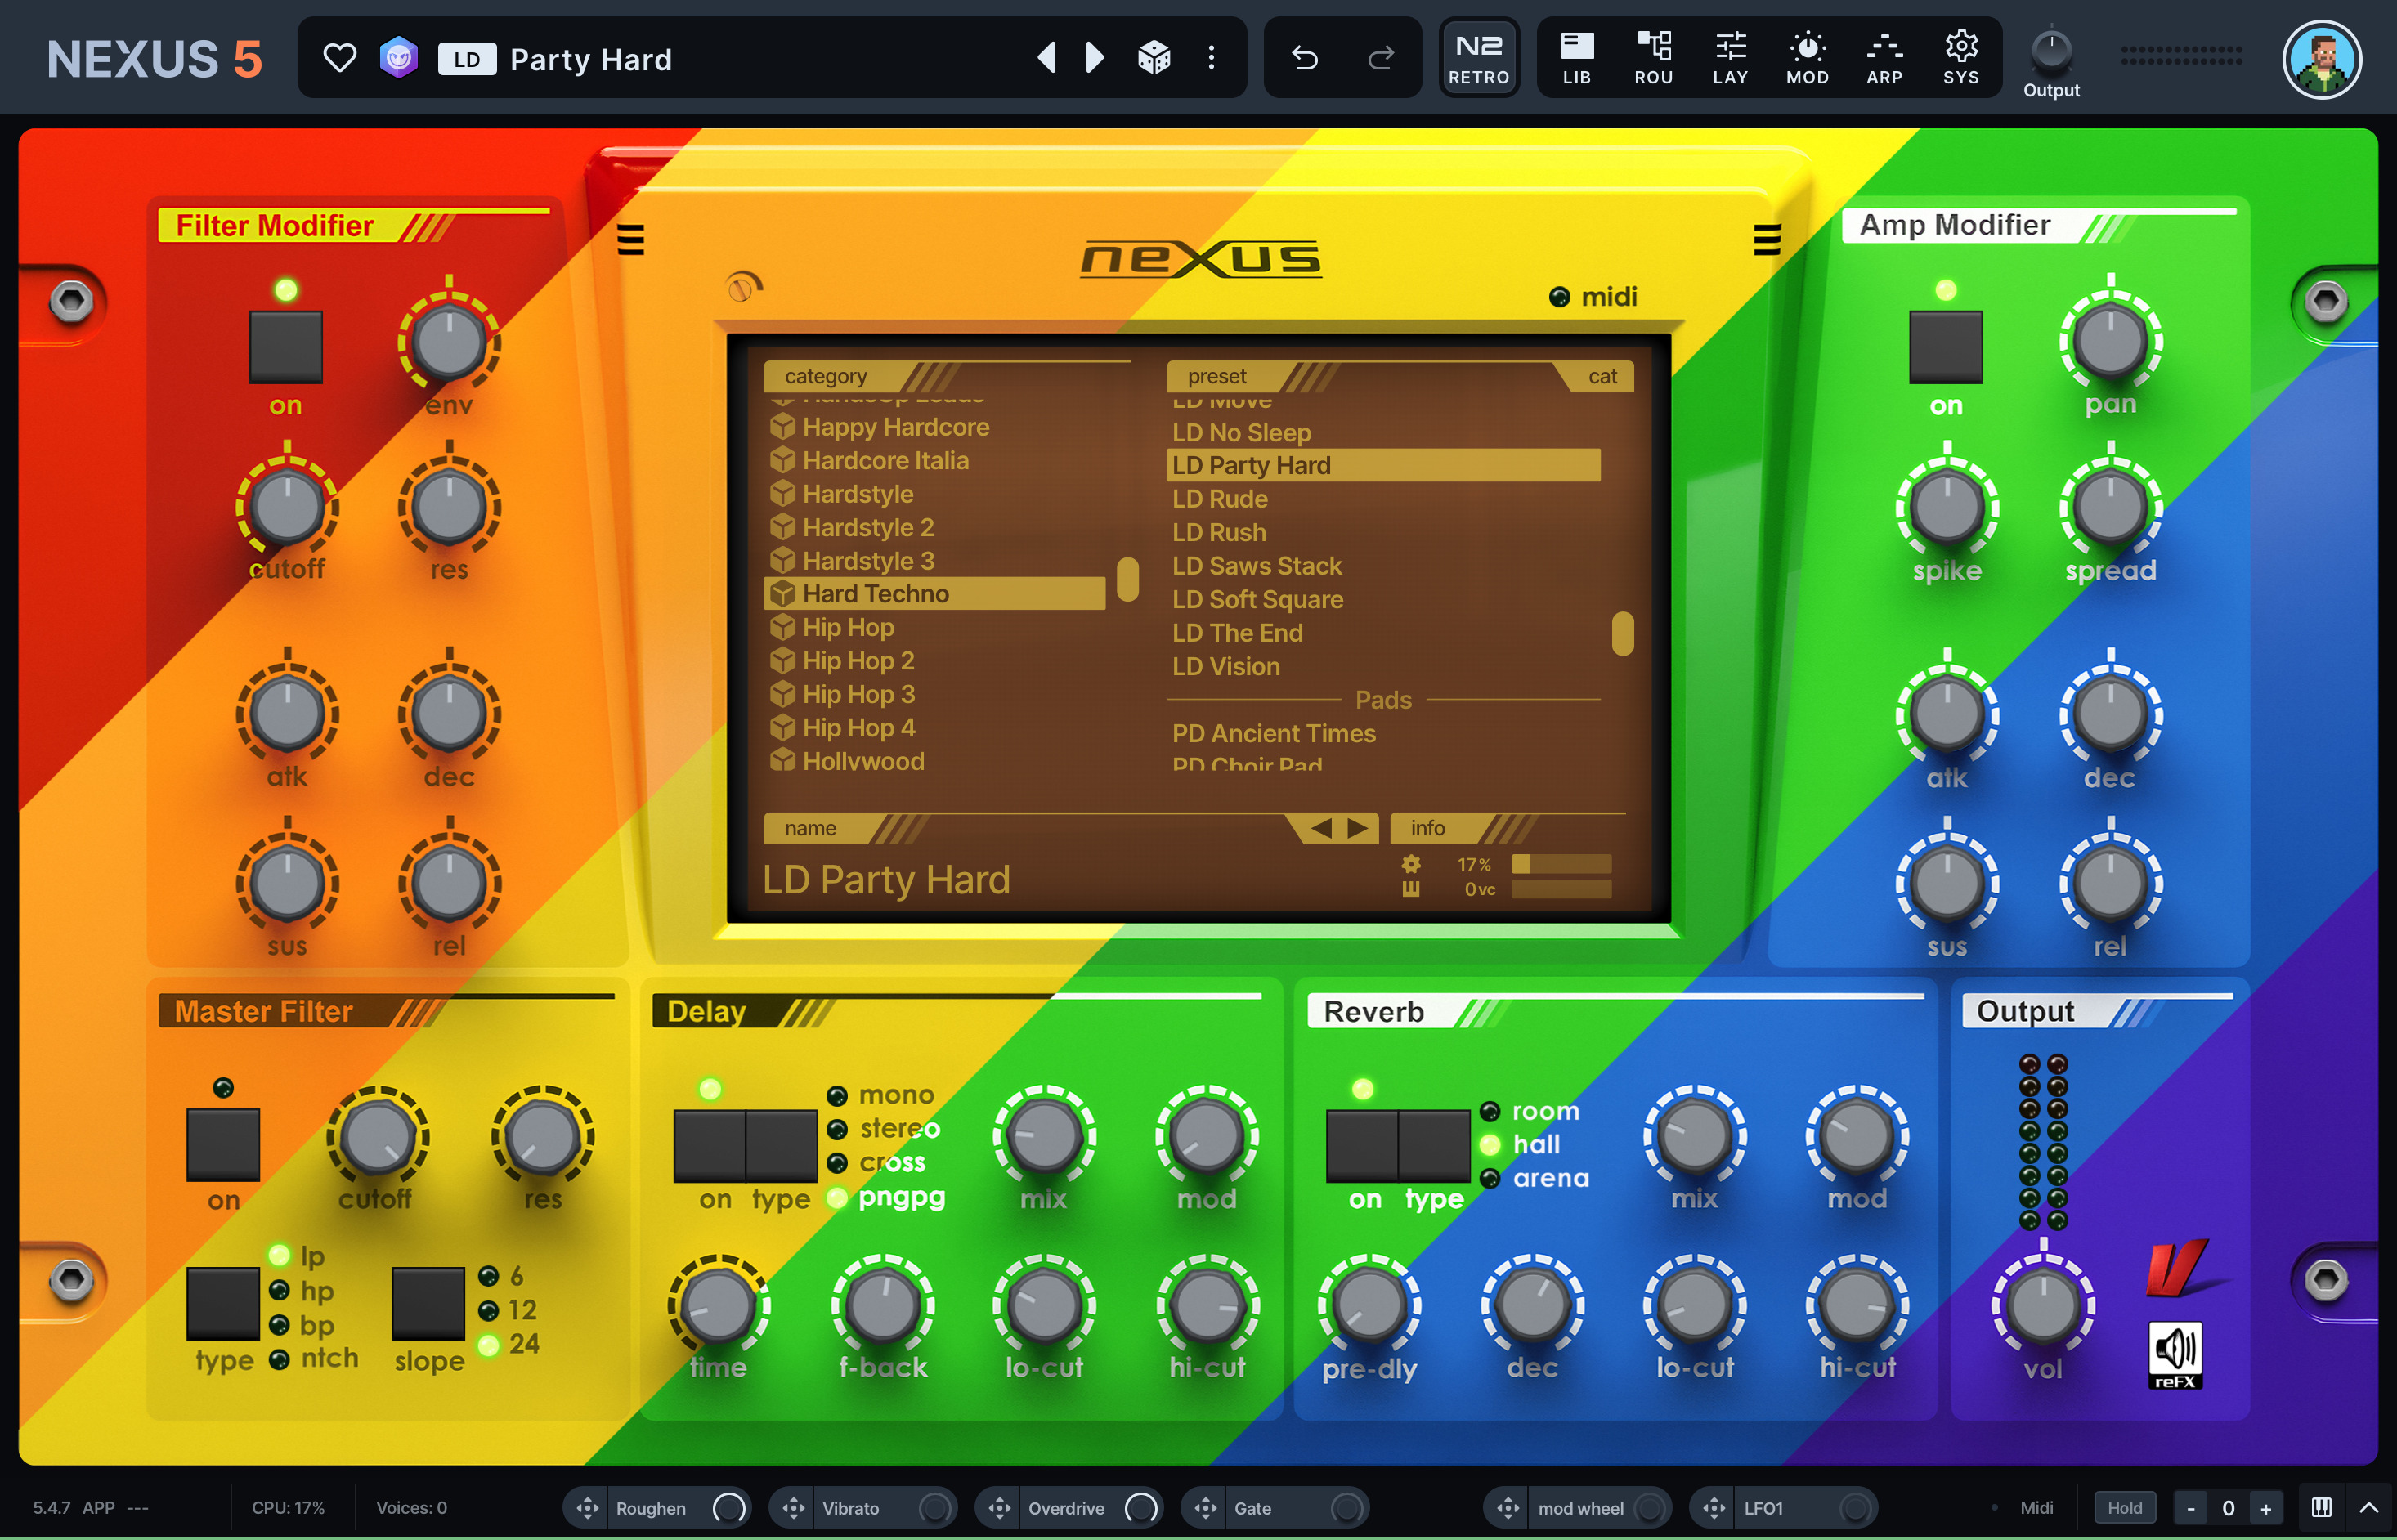The width and height of the screenshot is (2397, 1540).
Task: Toggle the Reverb on button
Action: [1361, 1146]
